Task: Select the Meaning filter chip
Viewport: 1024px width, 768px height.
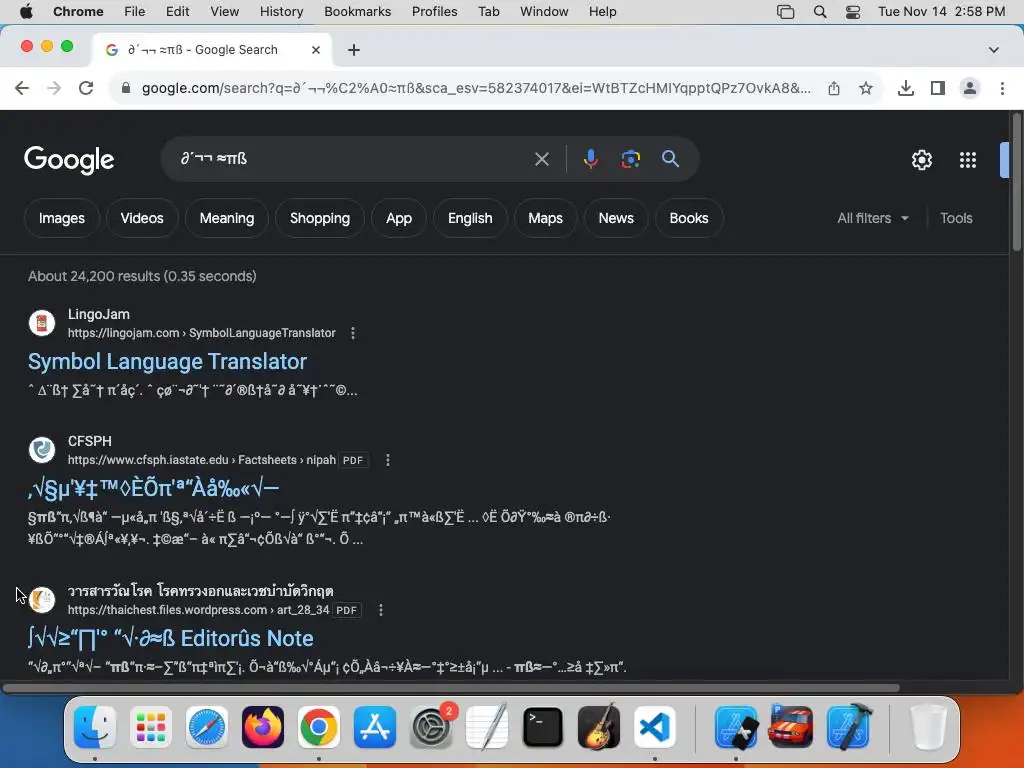Action: 227,218
